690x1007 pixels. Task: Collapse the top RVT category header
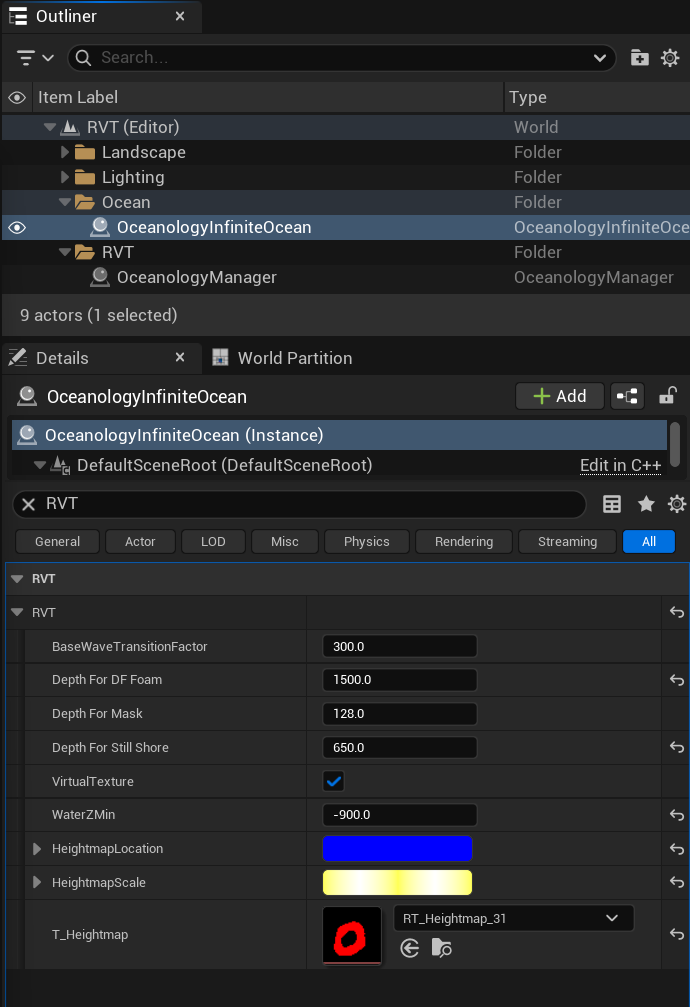point(17,579)
